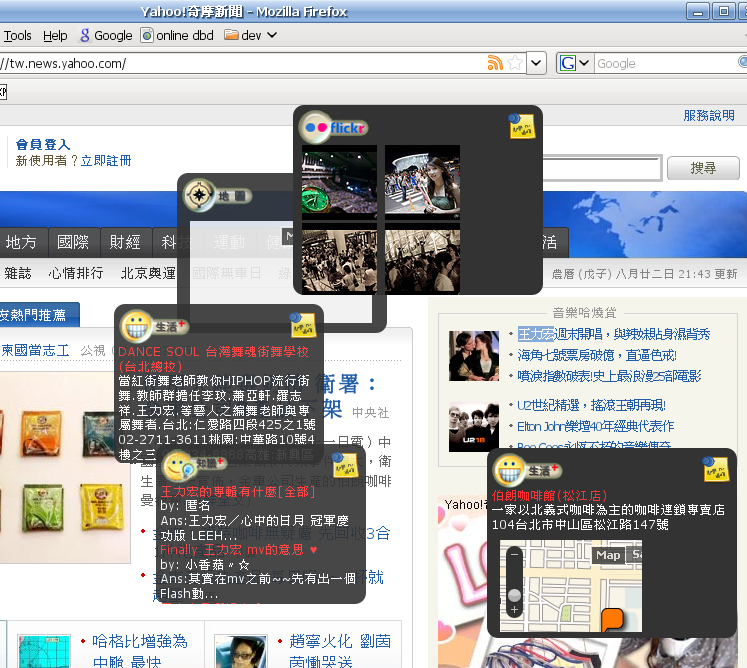Open the Tools menu
747x668 pixels.
pos(18,35)
